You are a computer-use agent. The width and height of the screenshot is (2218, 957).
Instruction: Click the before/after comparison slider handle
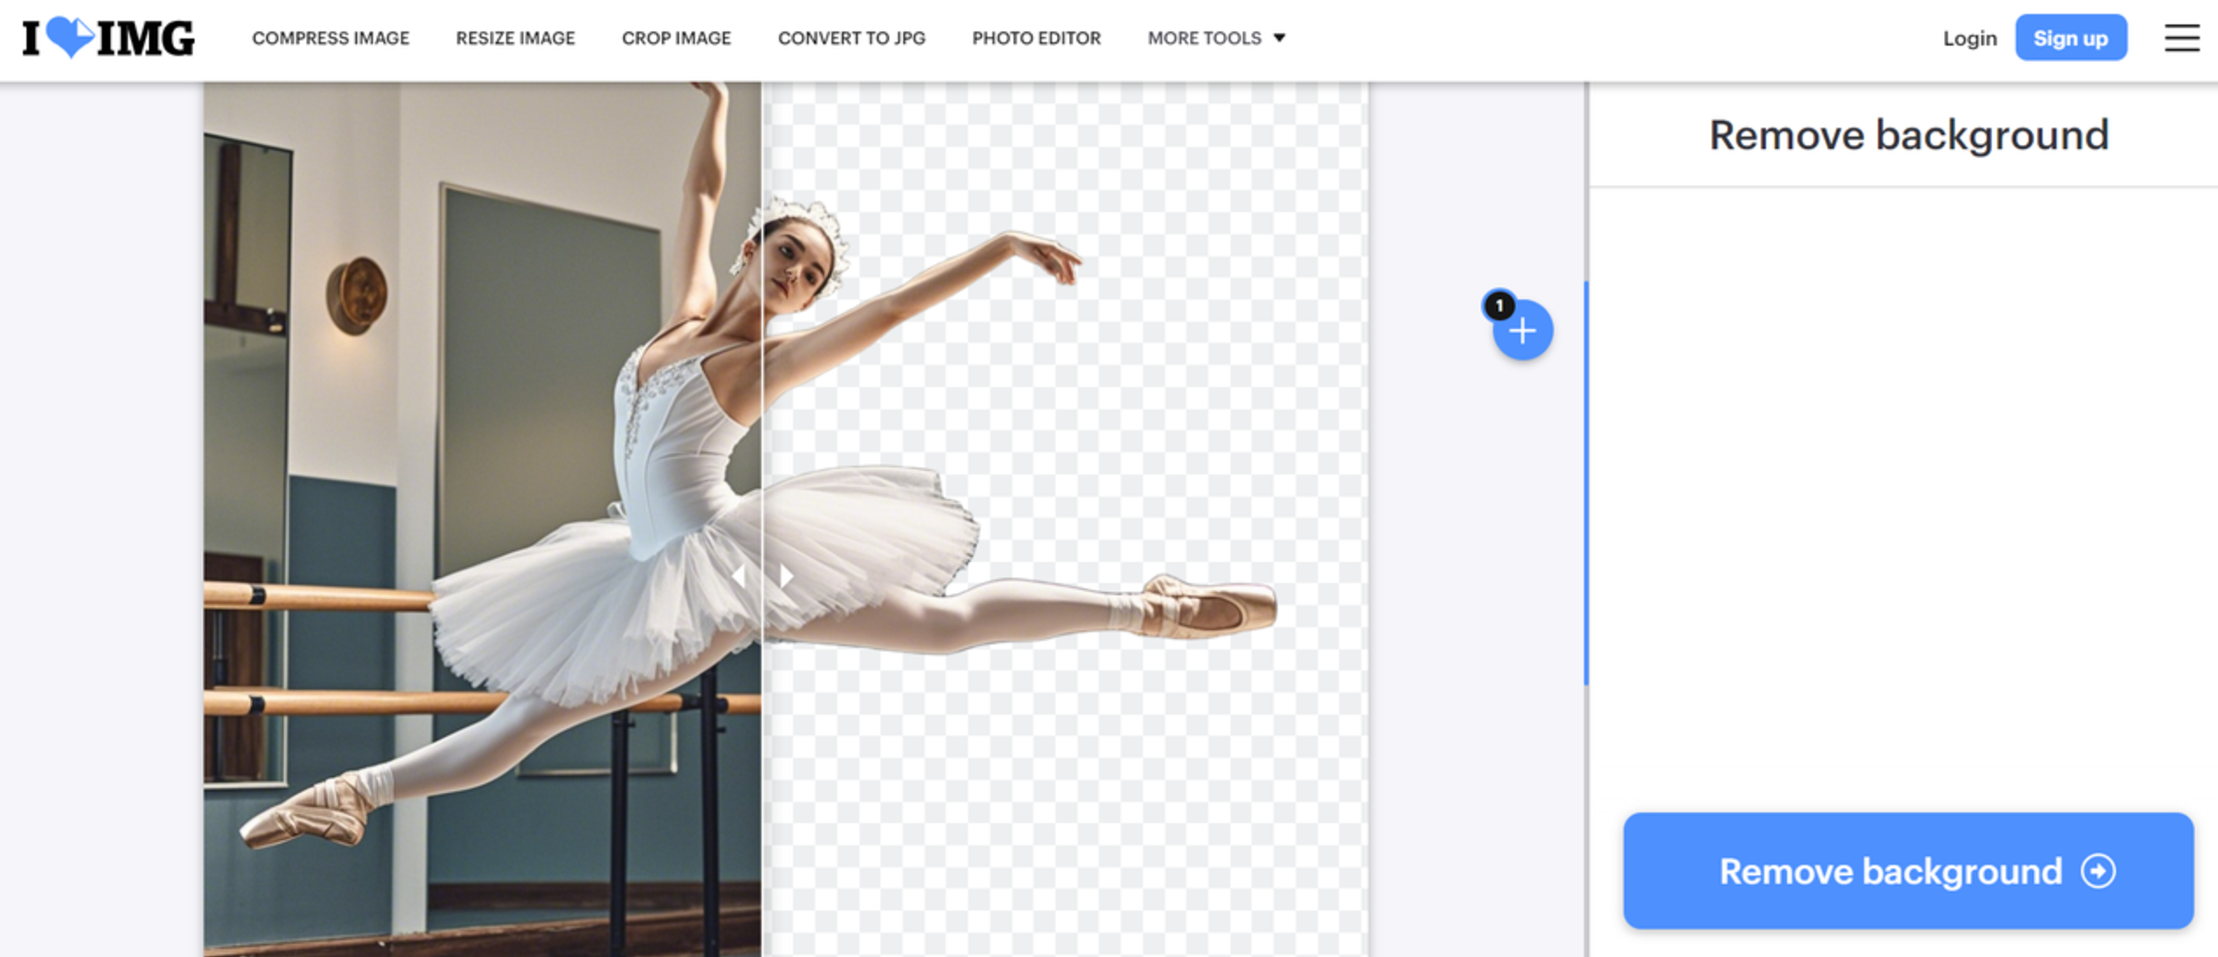click(763, 576)
